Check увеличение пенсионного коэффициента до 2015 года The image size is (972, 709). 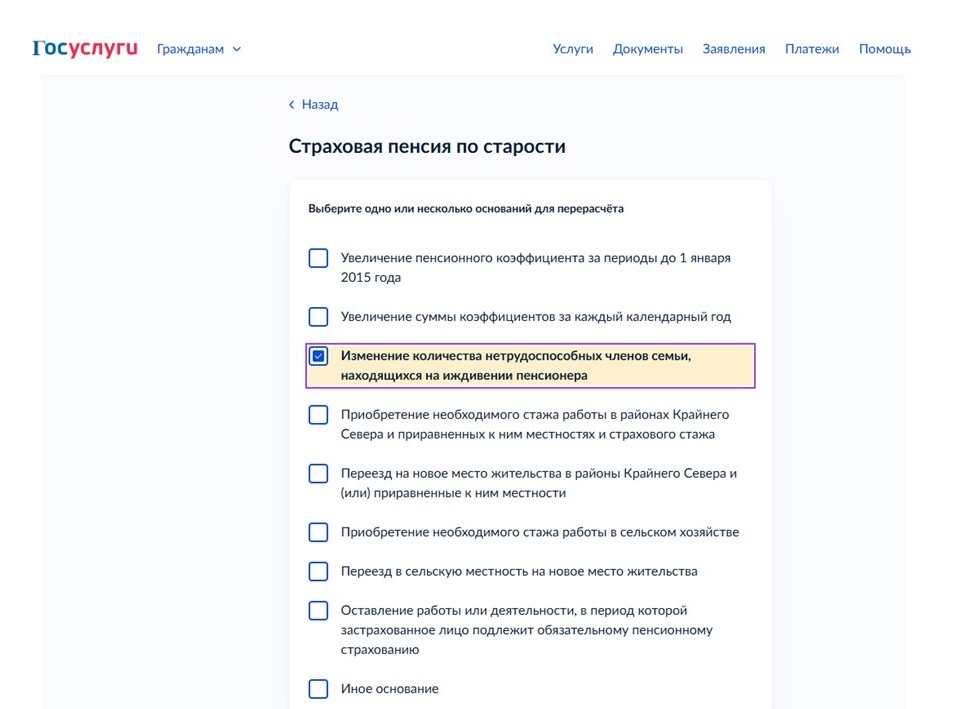(318, 258)
